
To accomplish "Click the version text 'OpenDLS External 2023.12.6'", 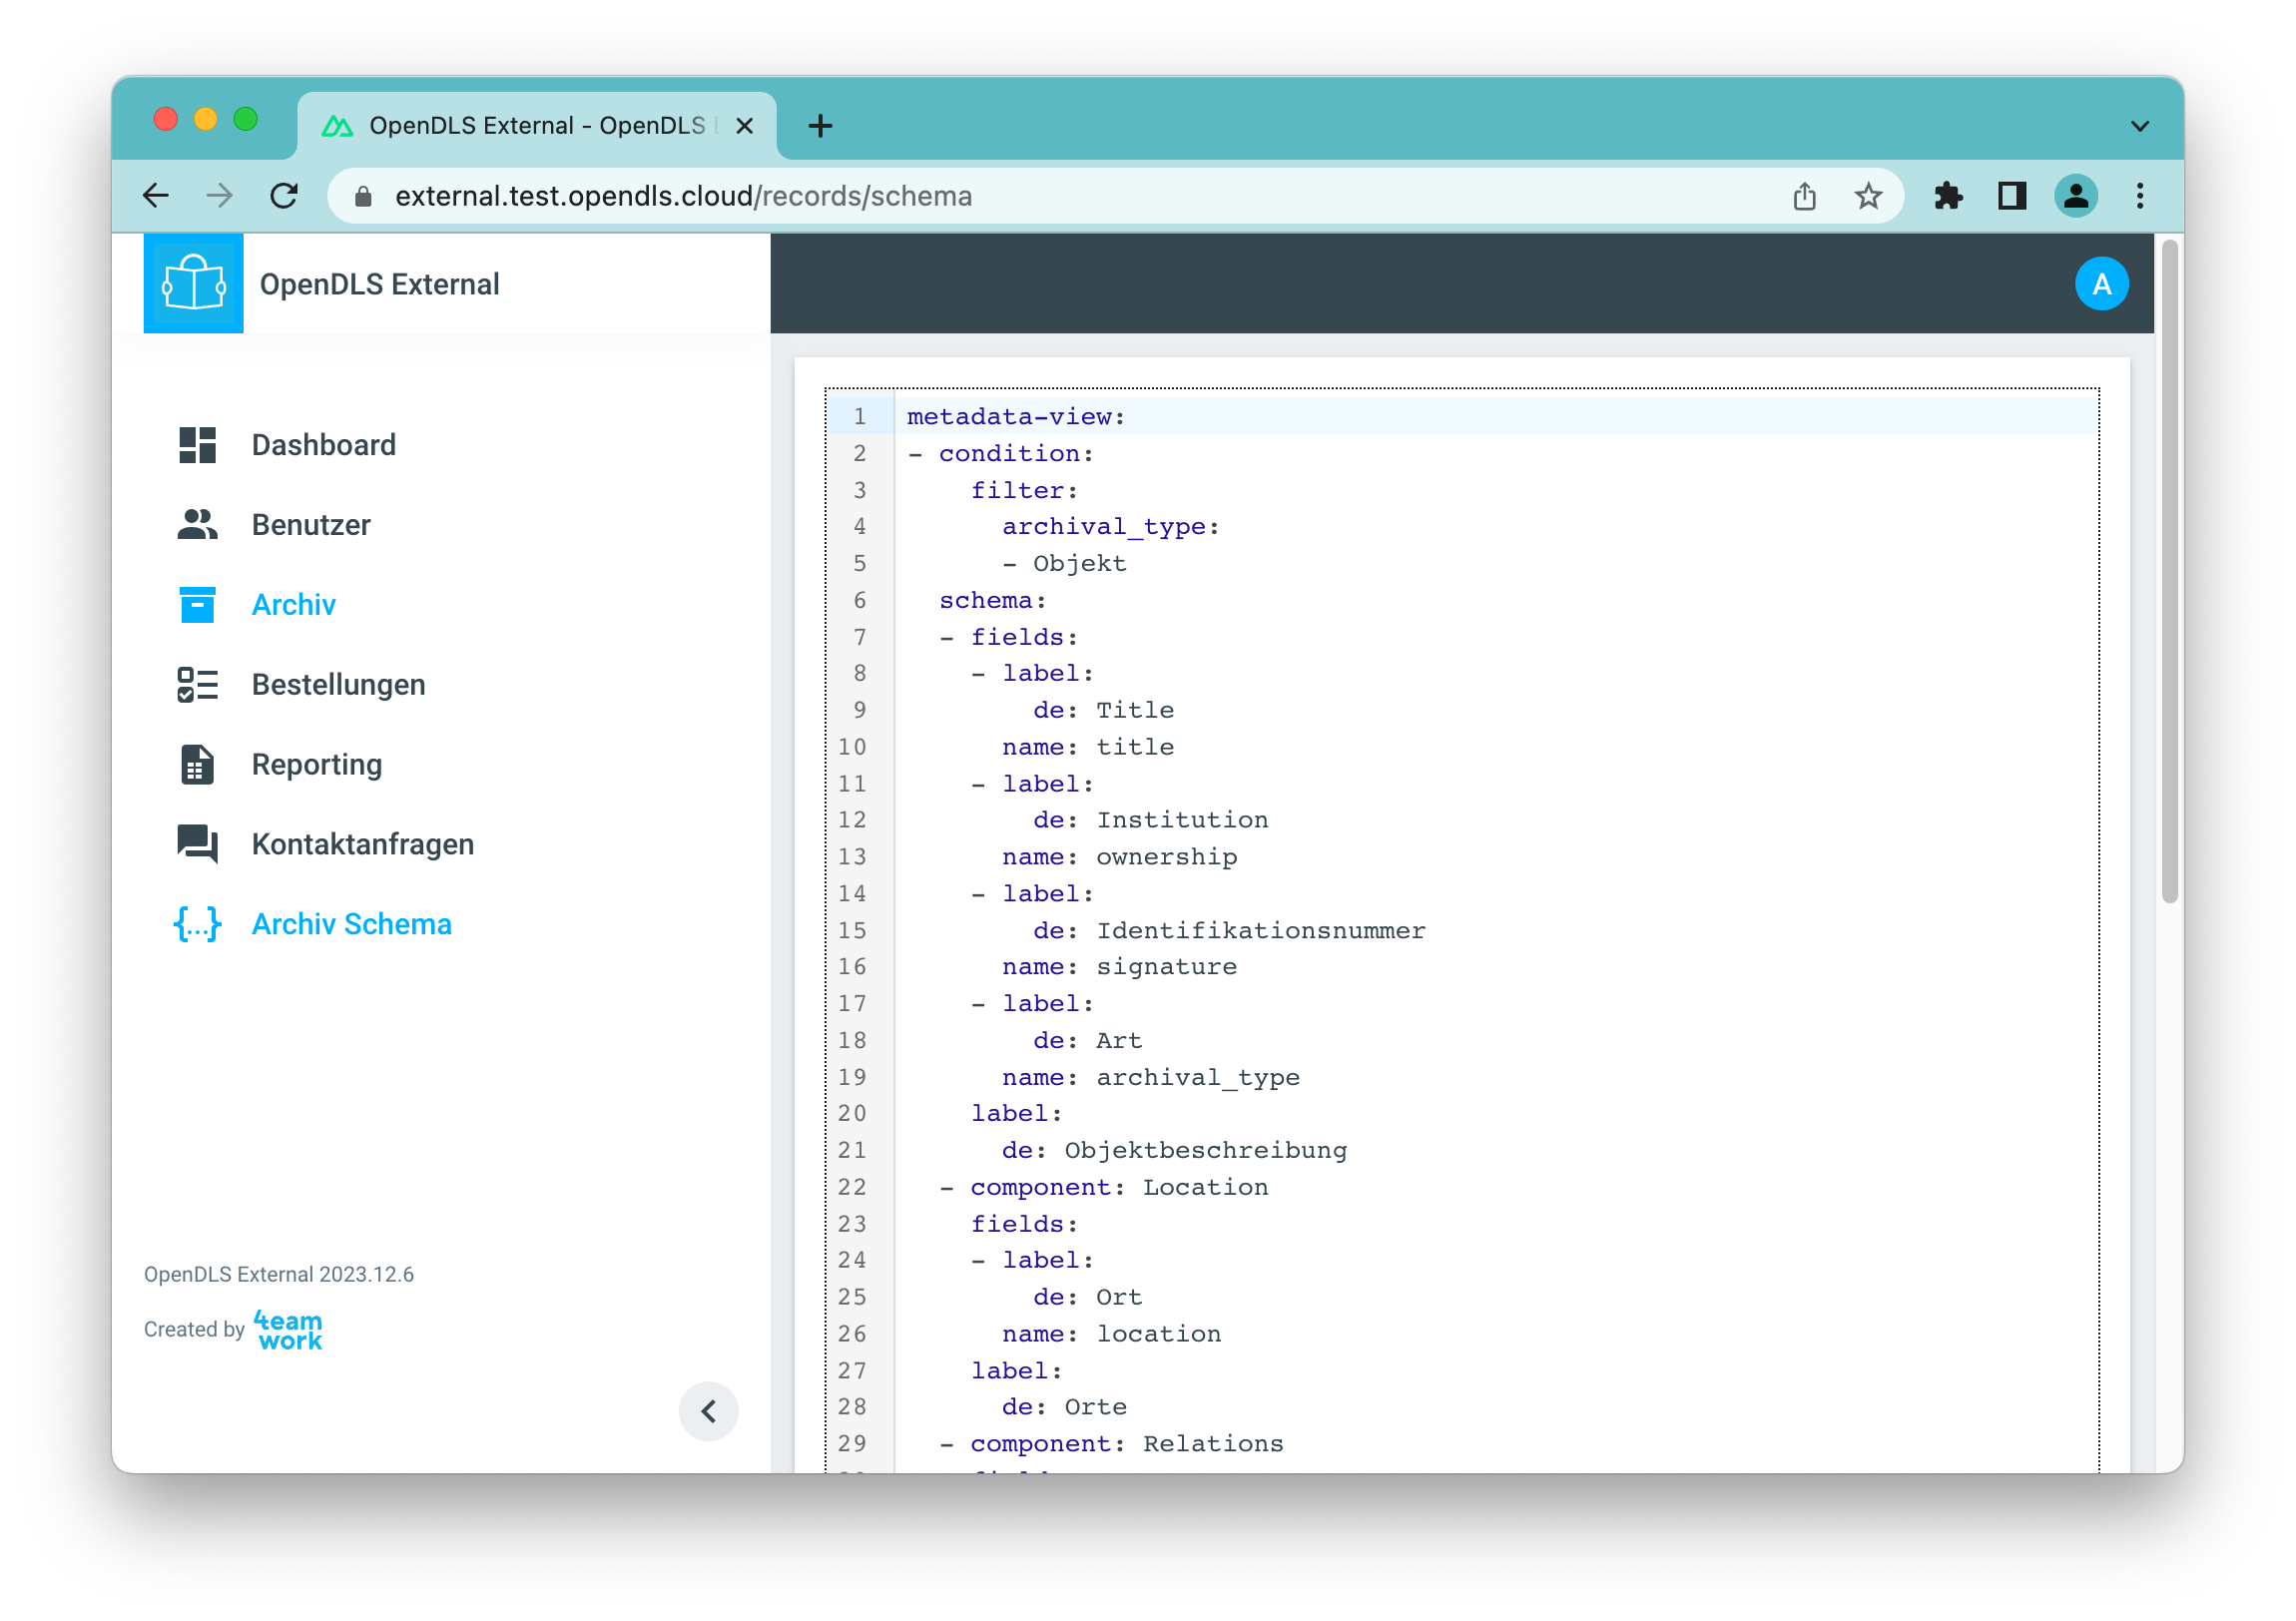I will (279, 1275).
